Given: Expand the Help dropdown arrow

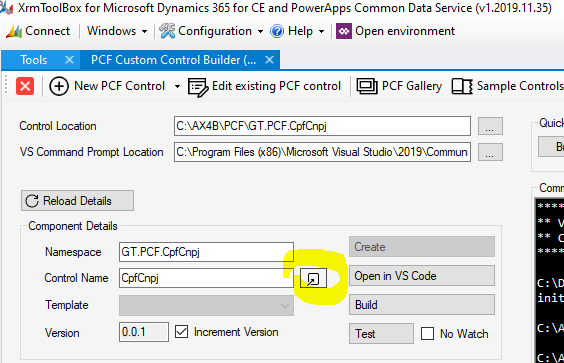Looking at the screenshot, I should (322, 32).
